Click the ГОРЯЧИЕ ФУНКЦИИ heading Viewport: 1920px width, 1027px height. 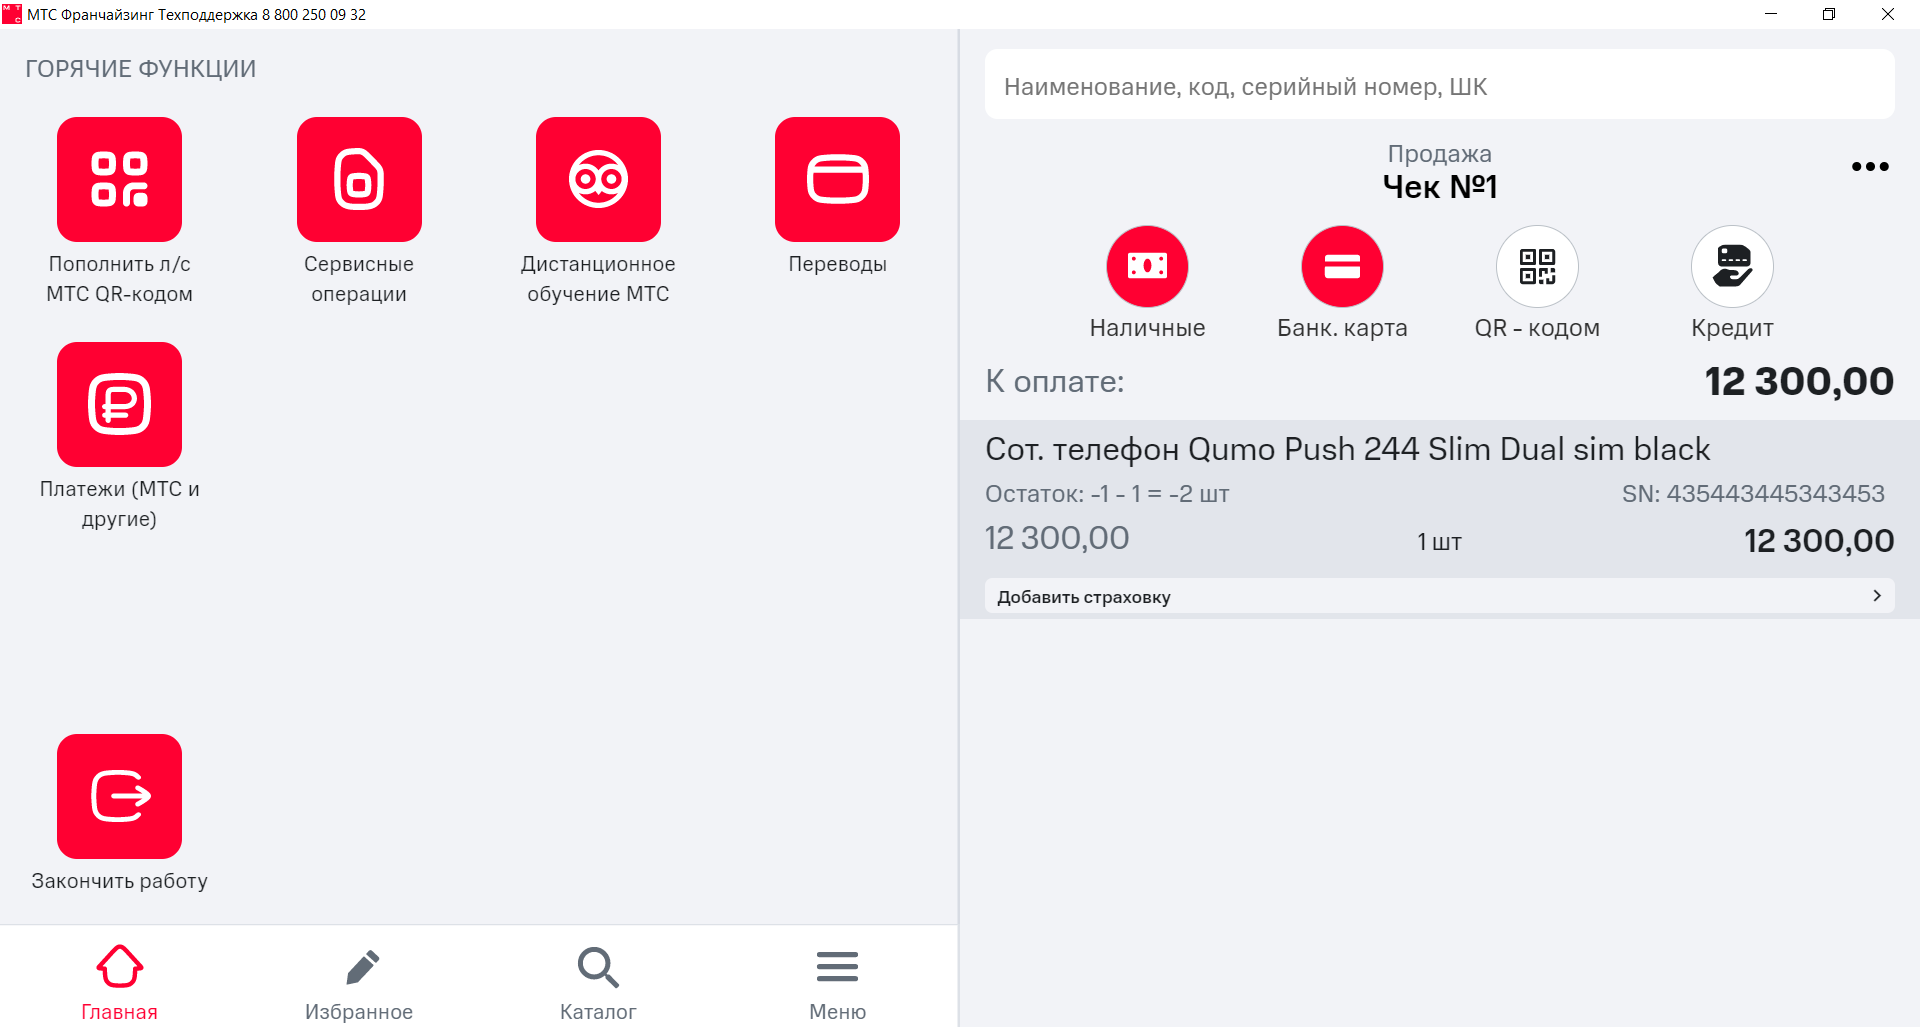(x=141, y=69)
